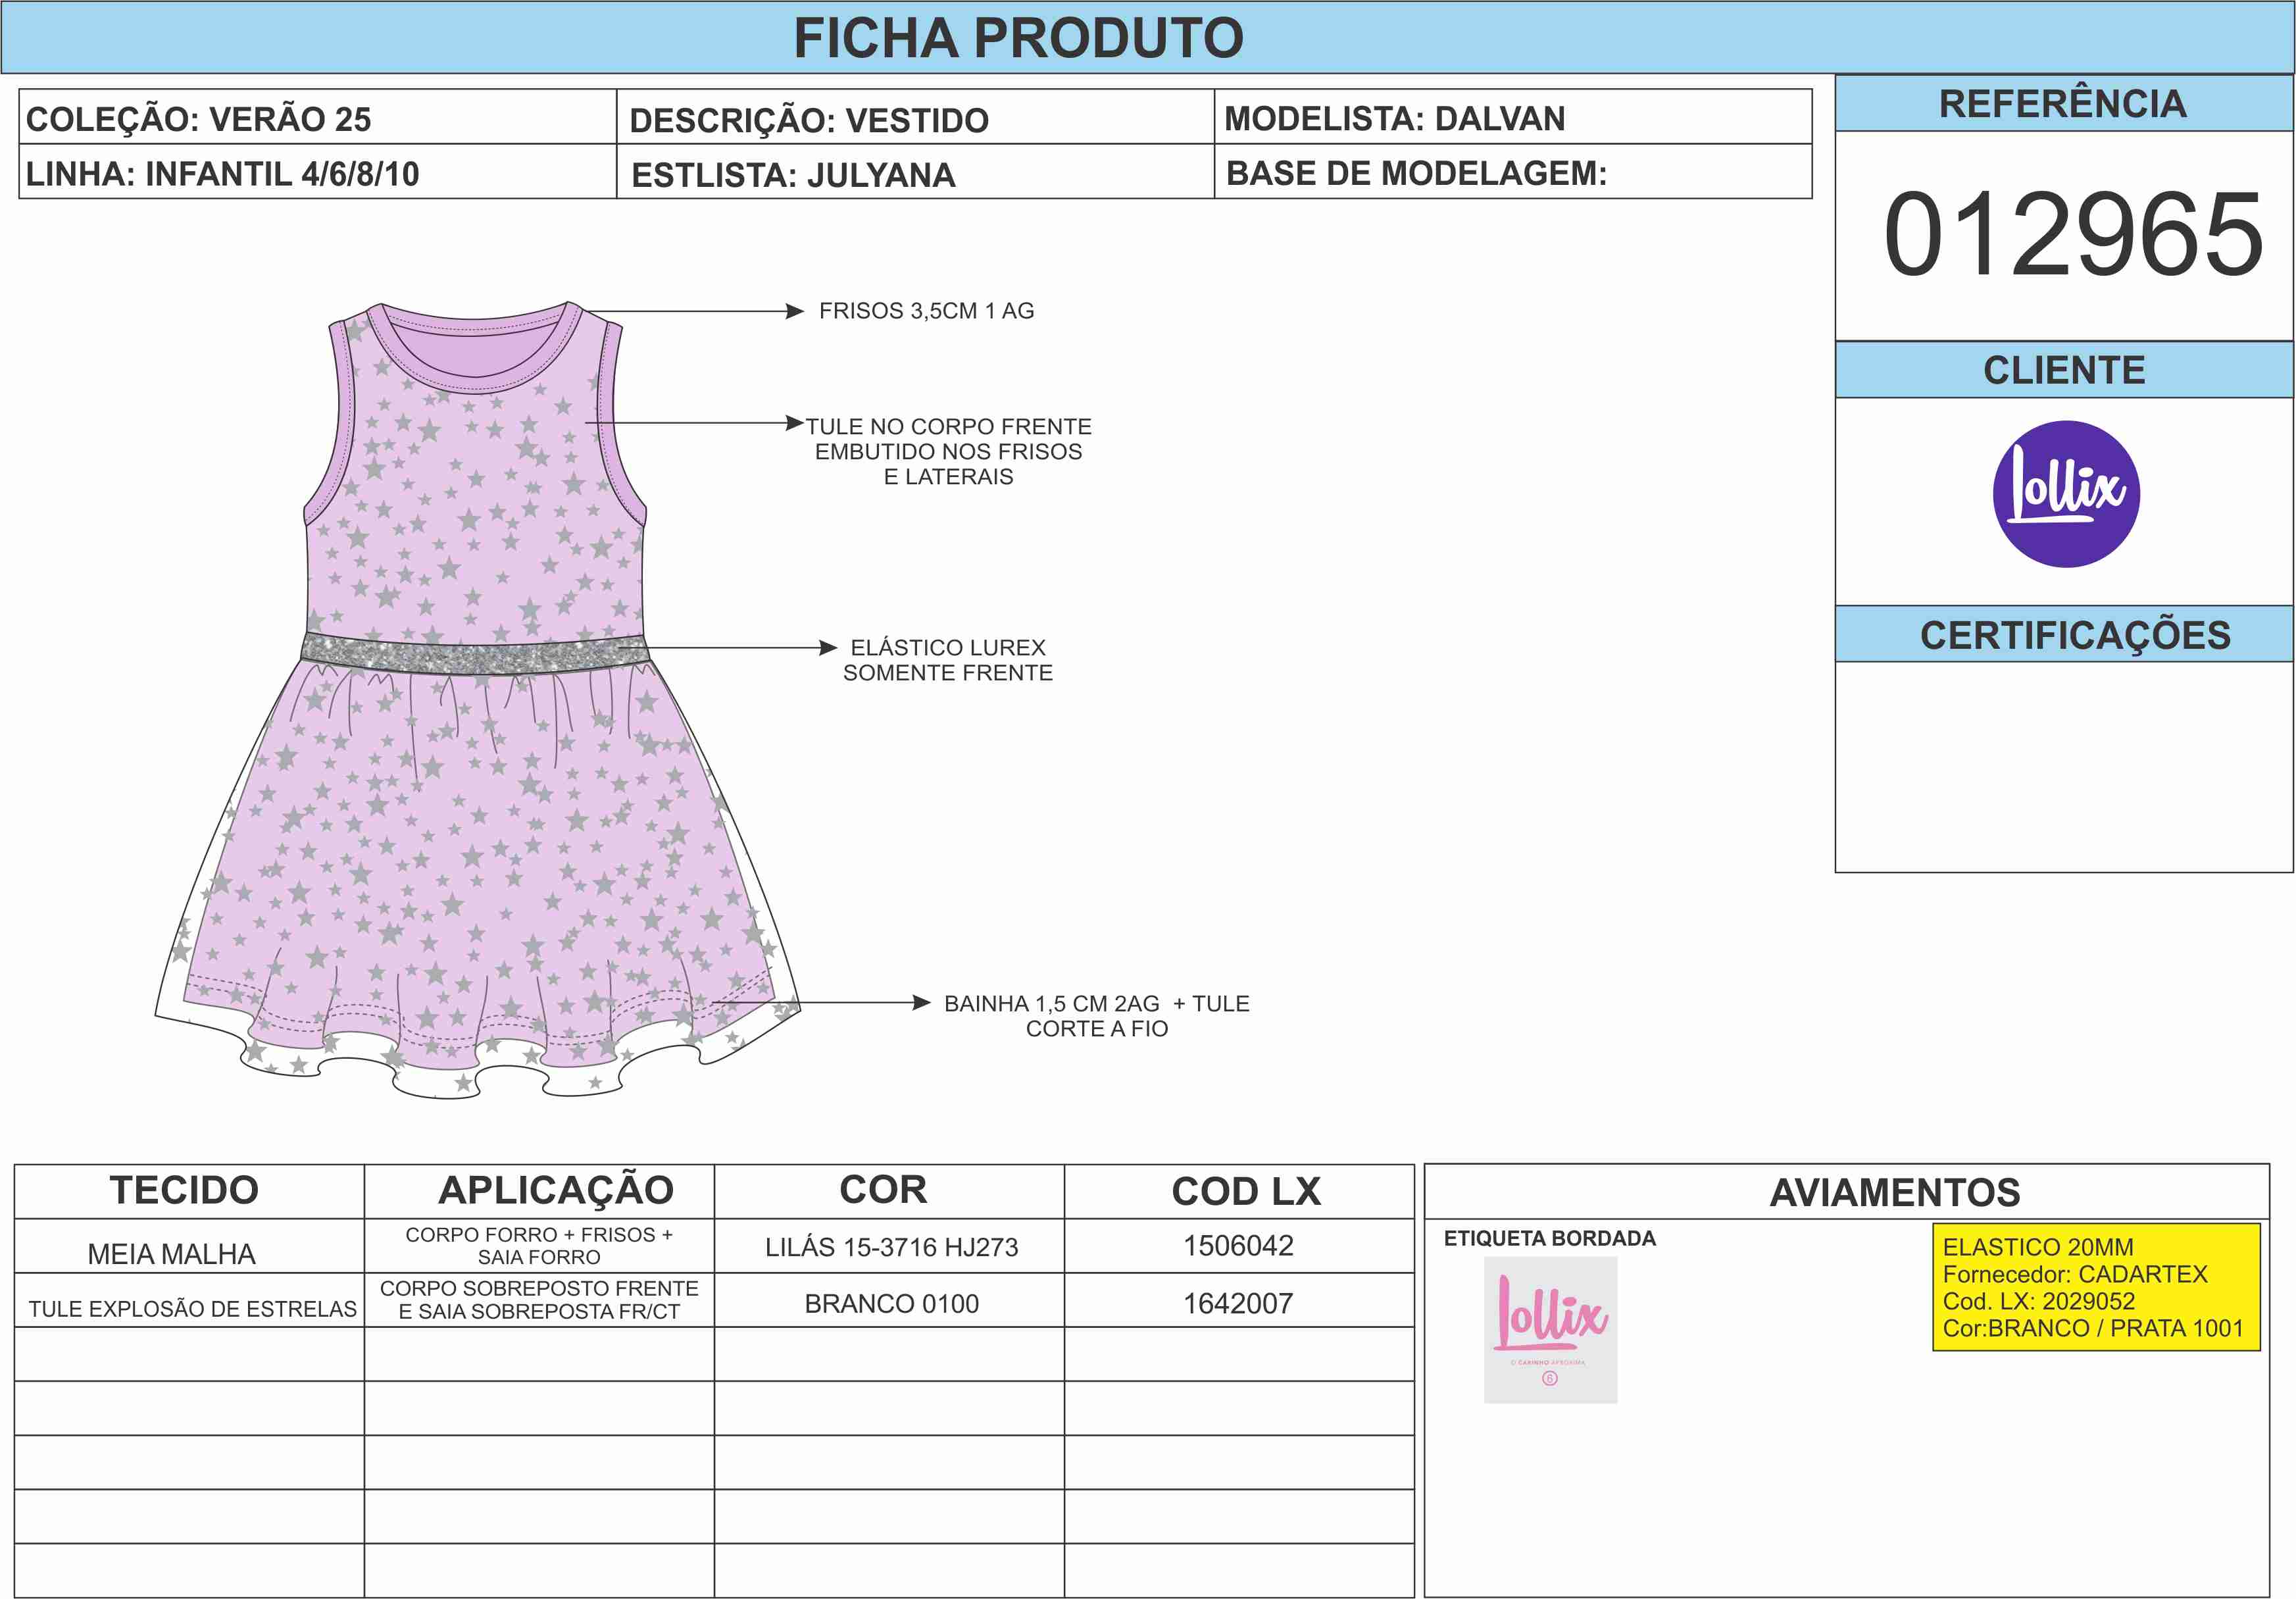The height and width of the screenshot is (1599, 2296).
Task: Click the COLEÇÃO: VERÃO 25 field
Action: [198, 119]
